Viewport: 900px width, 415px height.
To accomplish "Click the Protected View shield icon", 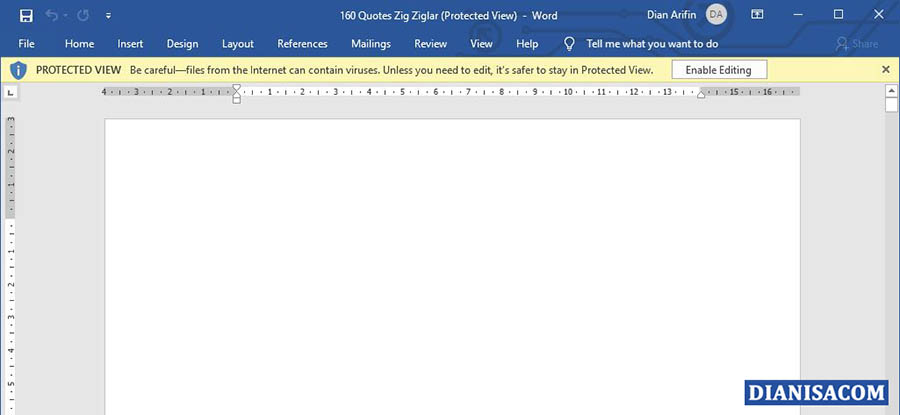I will tap(18, 70).
